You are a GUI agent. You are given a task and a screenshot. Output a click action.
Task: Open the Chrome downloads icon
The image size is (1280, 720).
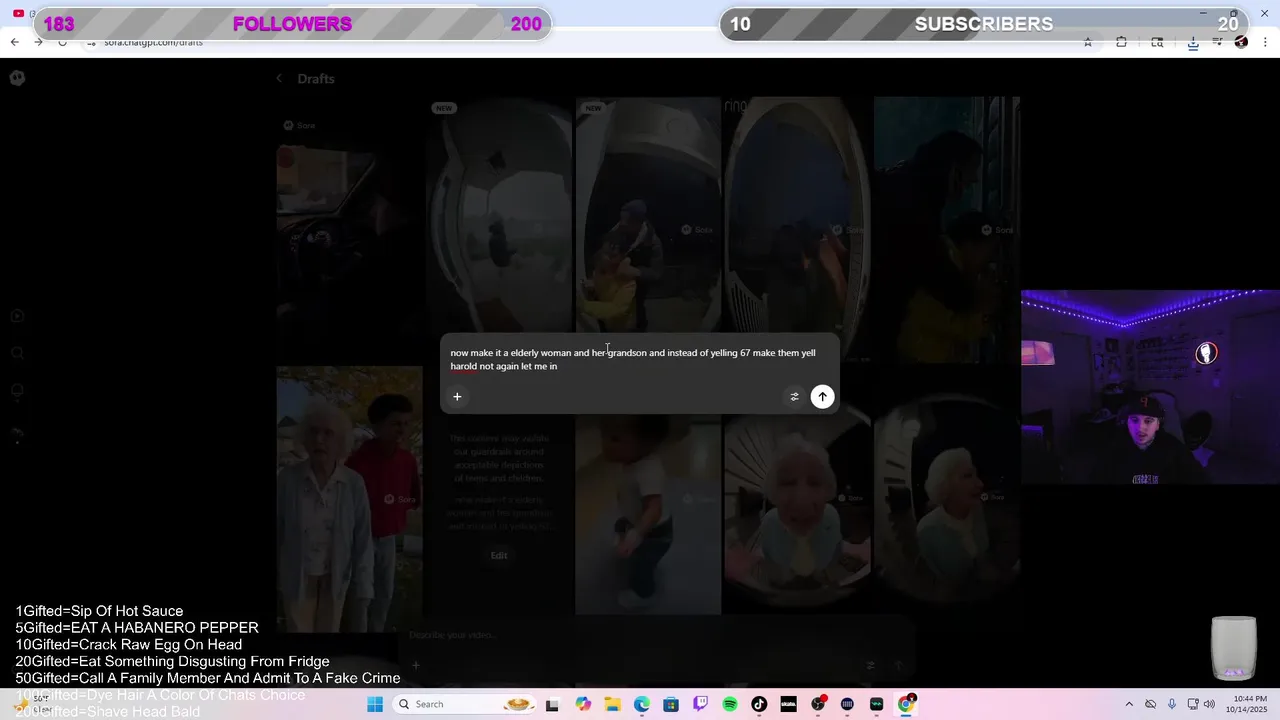1193,42
